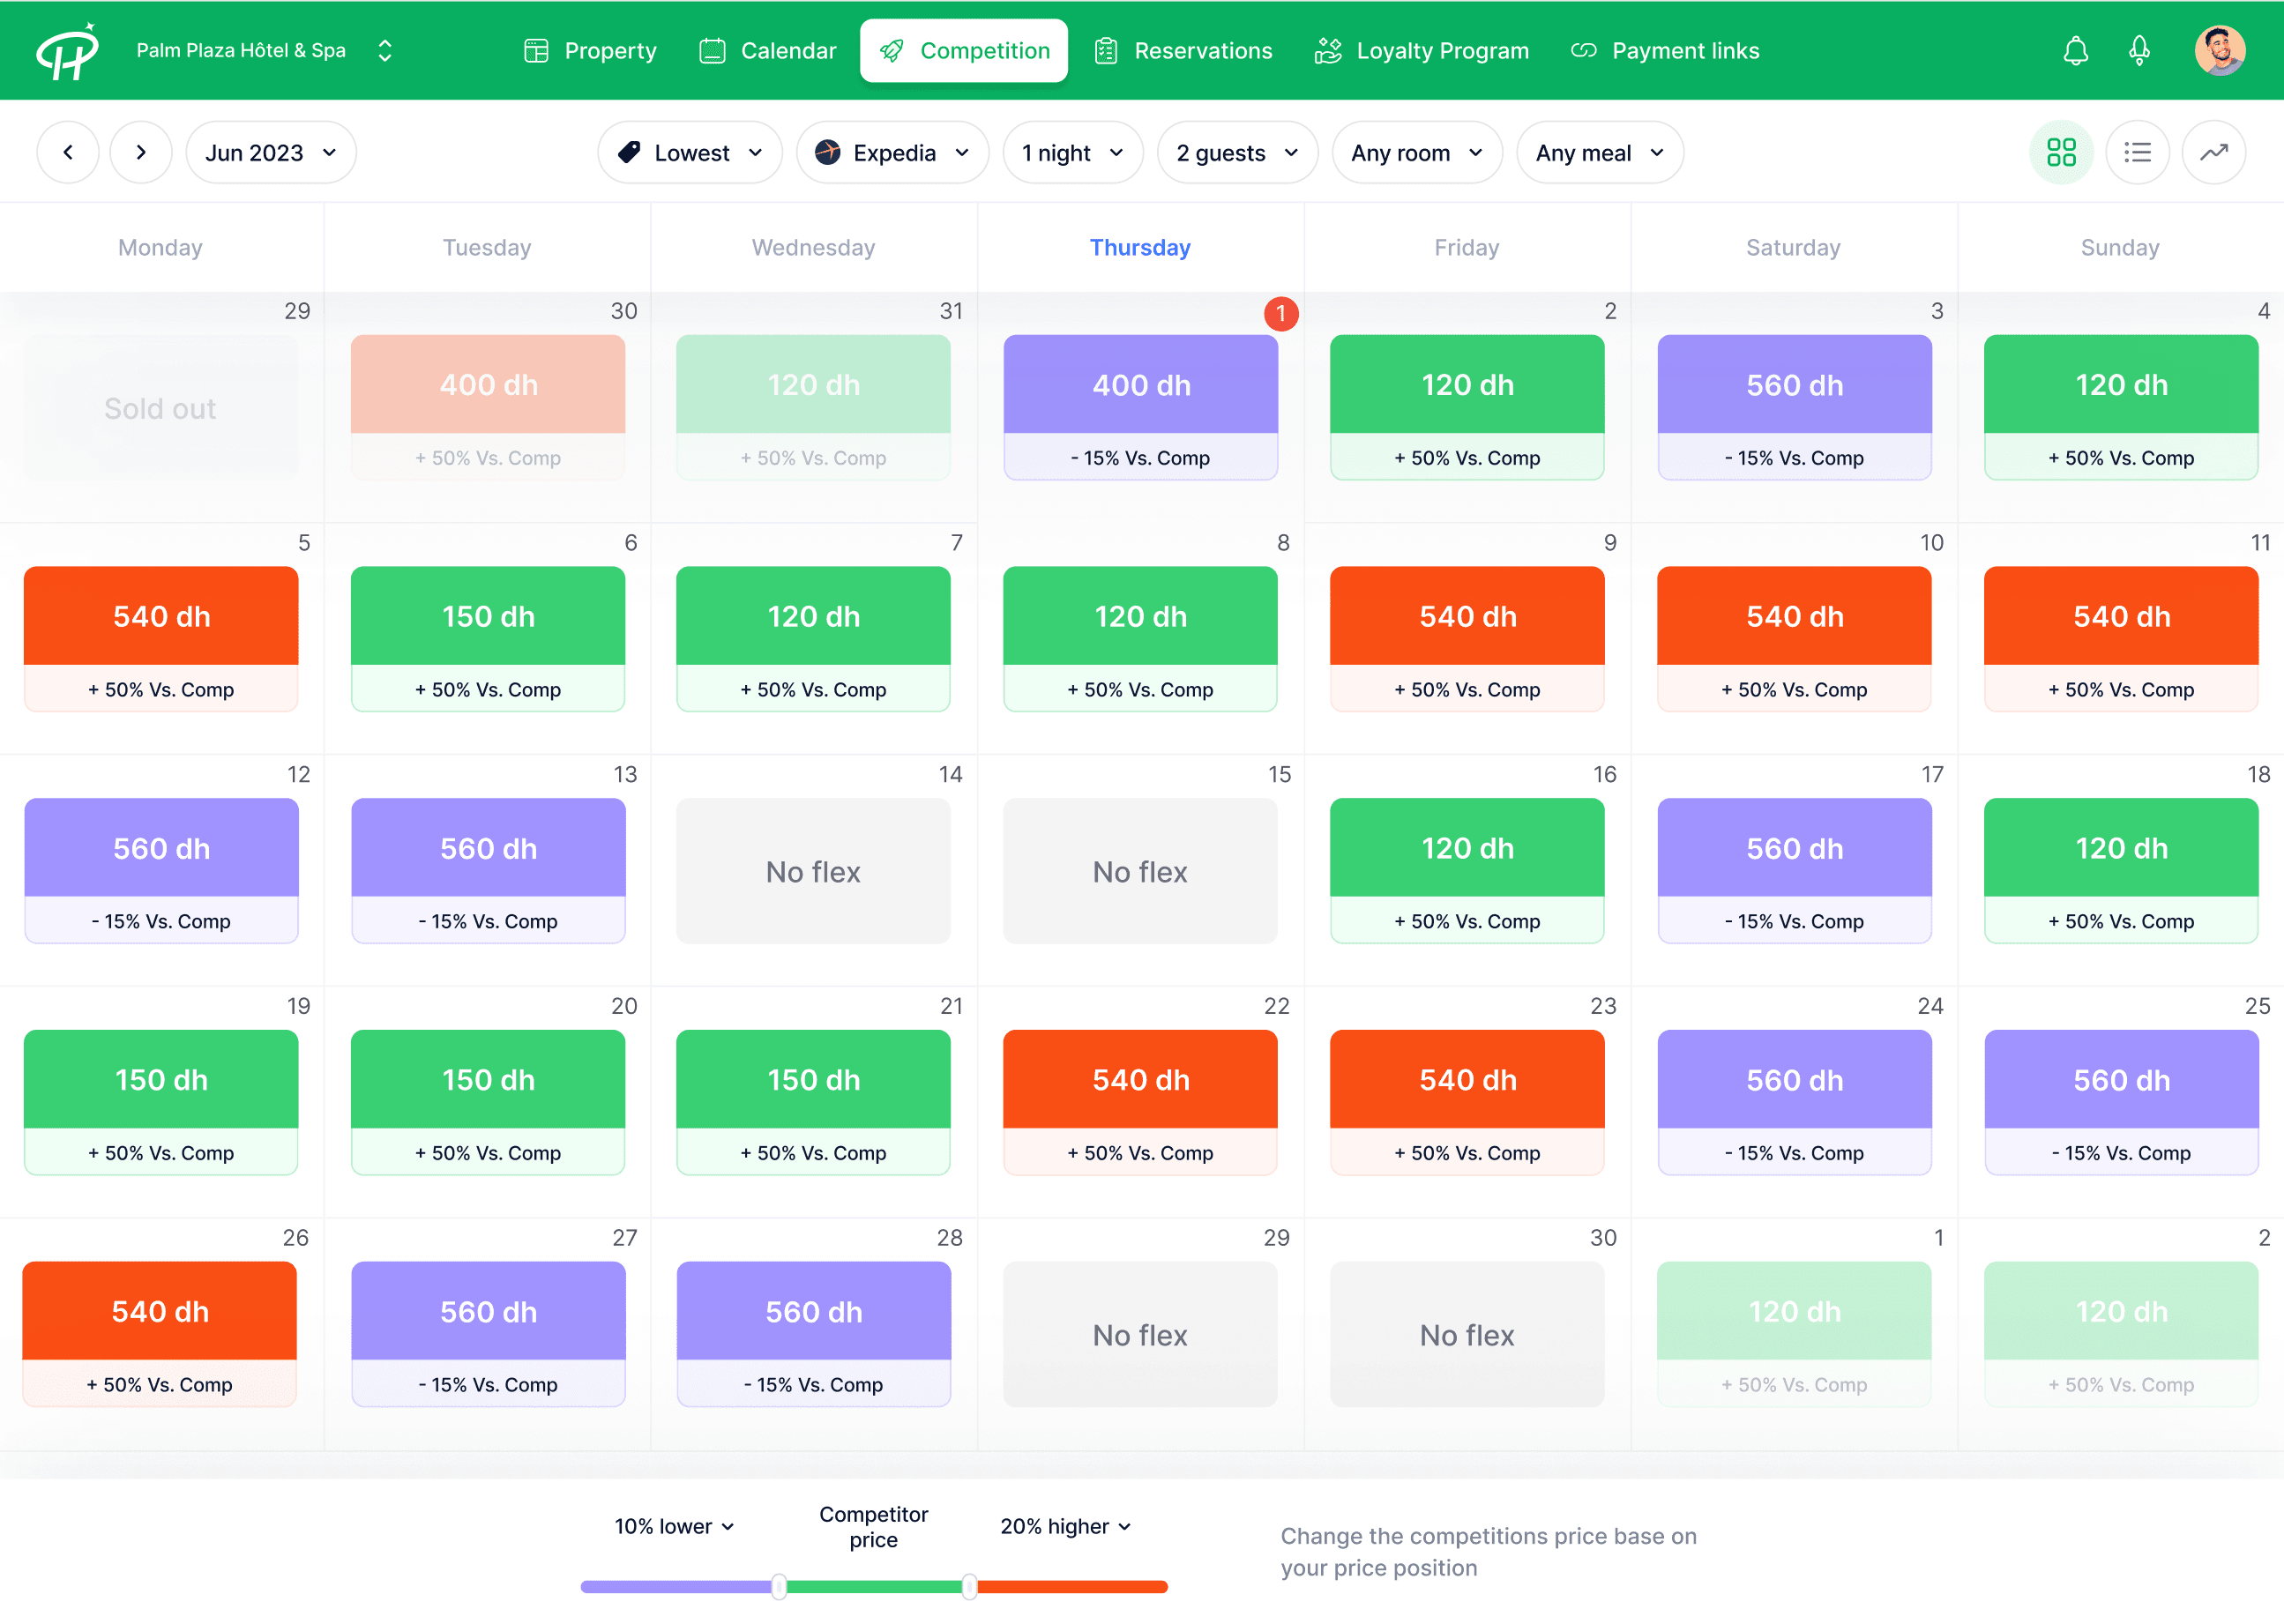This screenshot has height=1624, width=2284.
Task: Click the Palm Plaza logo
Action: [67, 50]
